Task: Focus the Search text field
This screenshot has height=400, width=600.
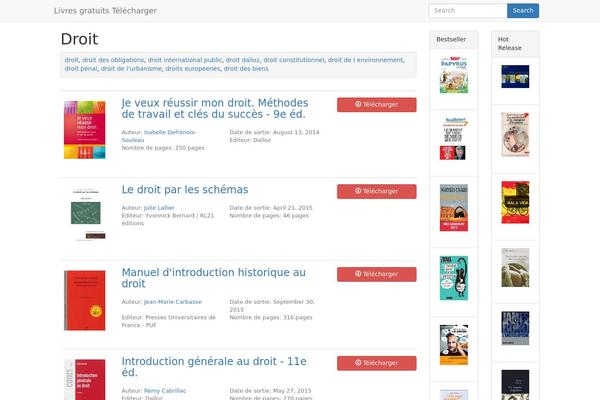Action: [468, 11]
